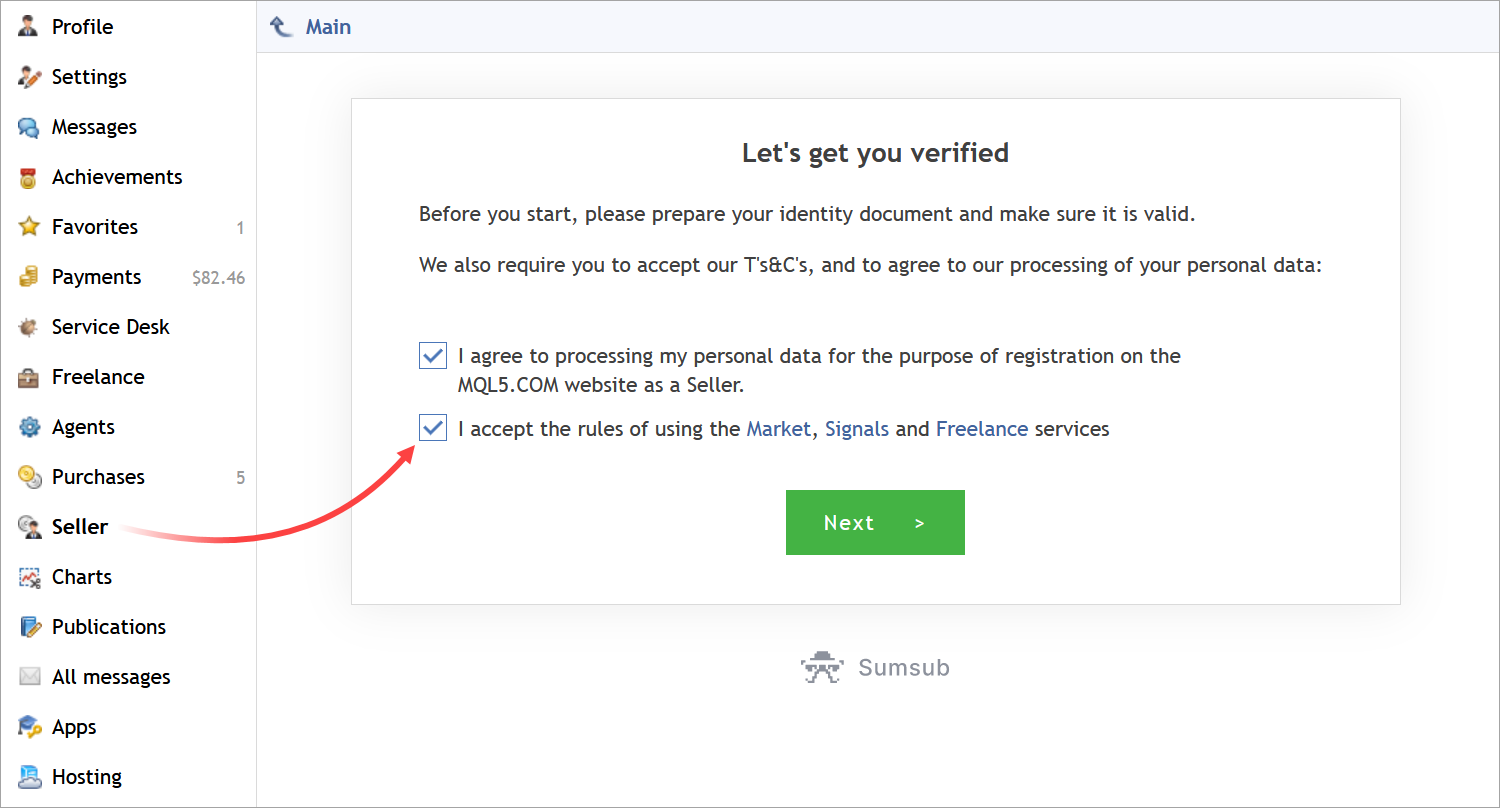The width and height of the screenshot is (1500, 808).
Task: Go to Service Desk section
Action: point(110,327)
